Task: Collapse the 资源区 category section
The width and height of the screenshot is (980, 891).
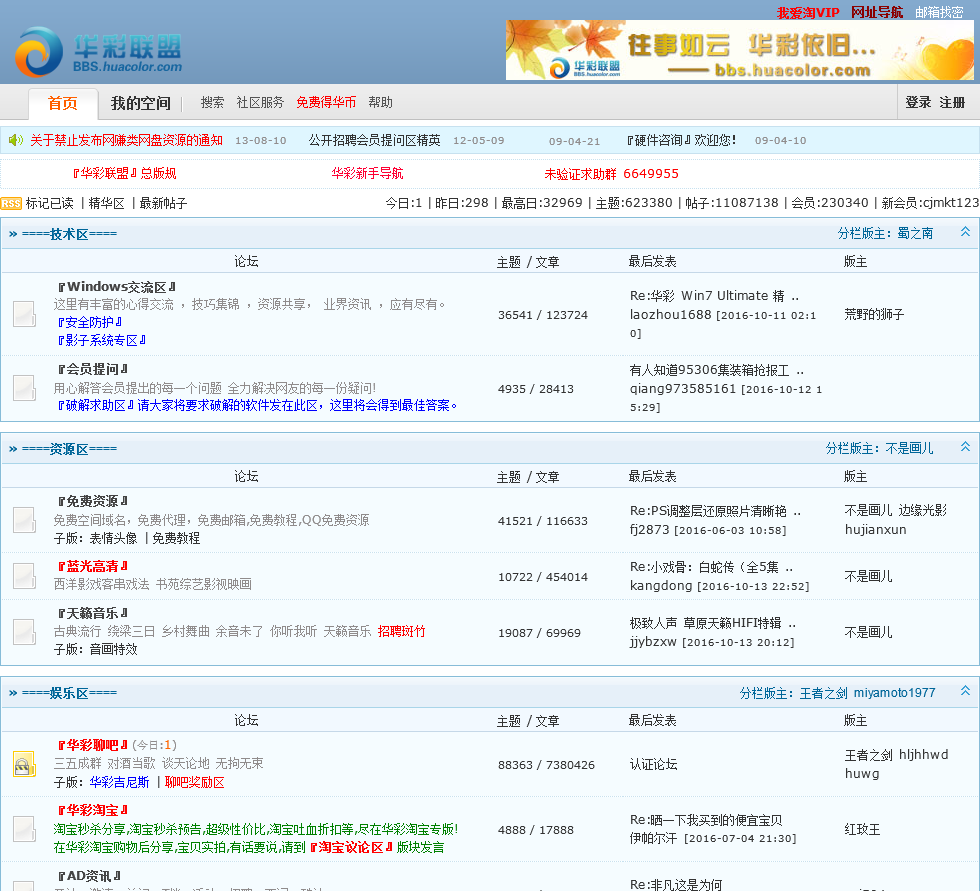Action: pyautogui.click(x=965, y=447)
